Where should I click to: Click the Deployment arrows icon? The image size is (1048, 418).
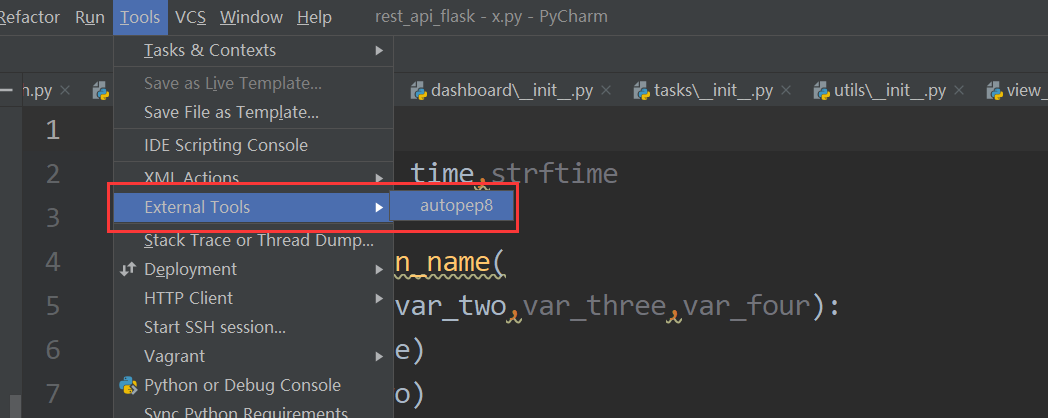click(x=128, y=269)
